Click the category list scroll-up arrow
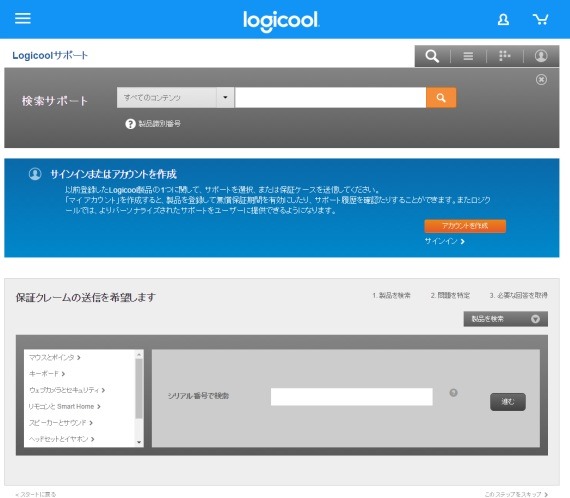Viewport: 570px width, 498px height. tap(139, 354)
